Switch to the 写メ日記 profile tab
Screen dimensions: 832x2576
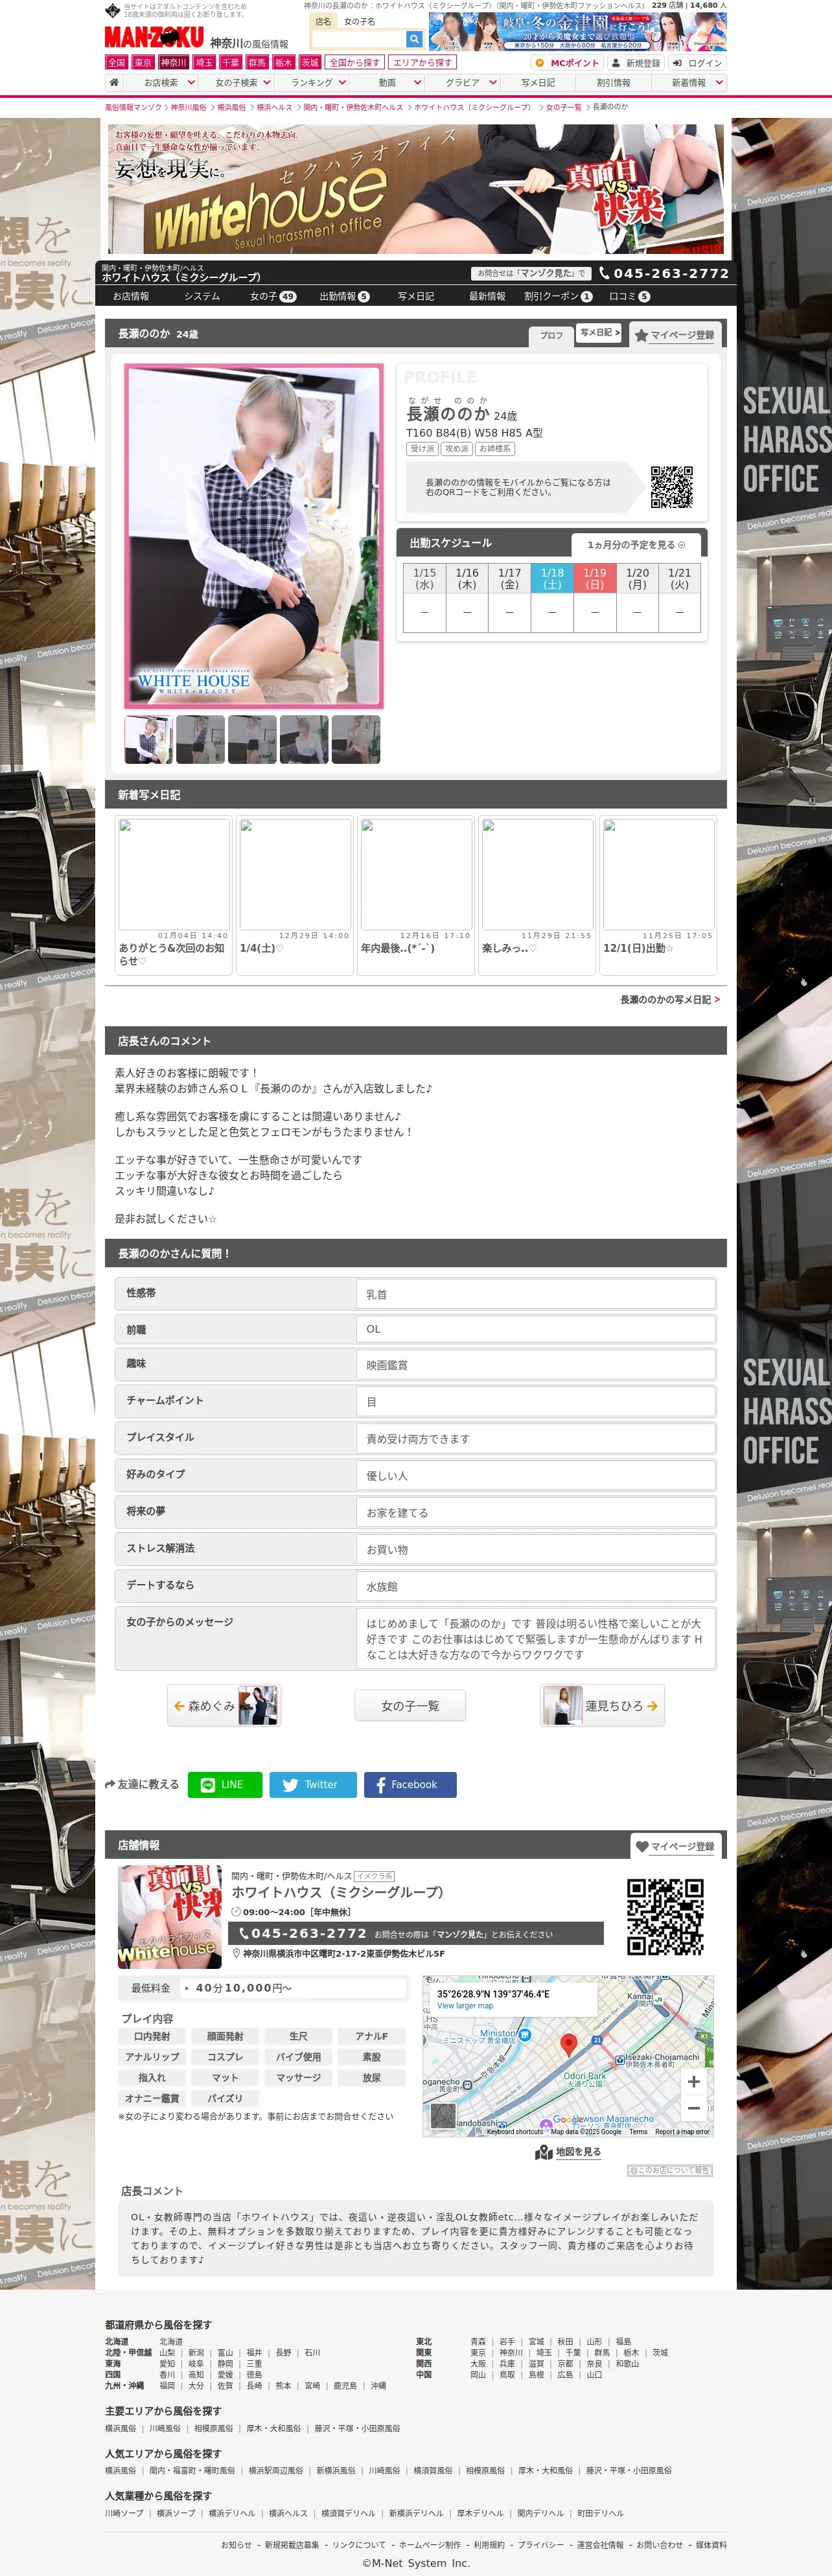(x=600, y=333)
